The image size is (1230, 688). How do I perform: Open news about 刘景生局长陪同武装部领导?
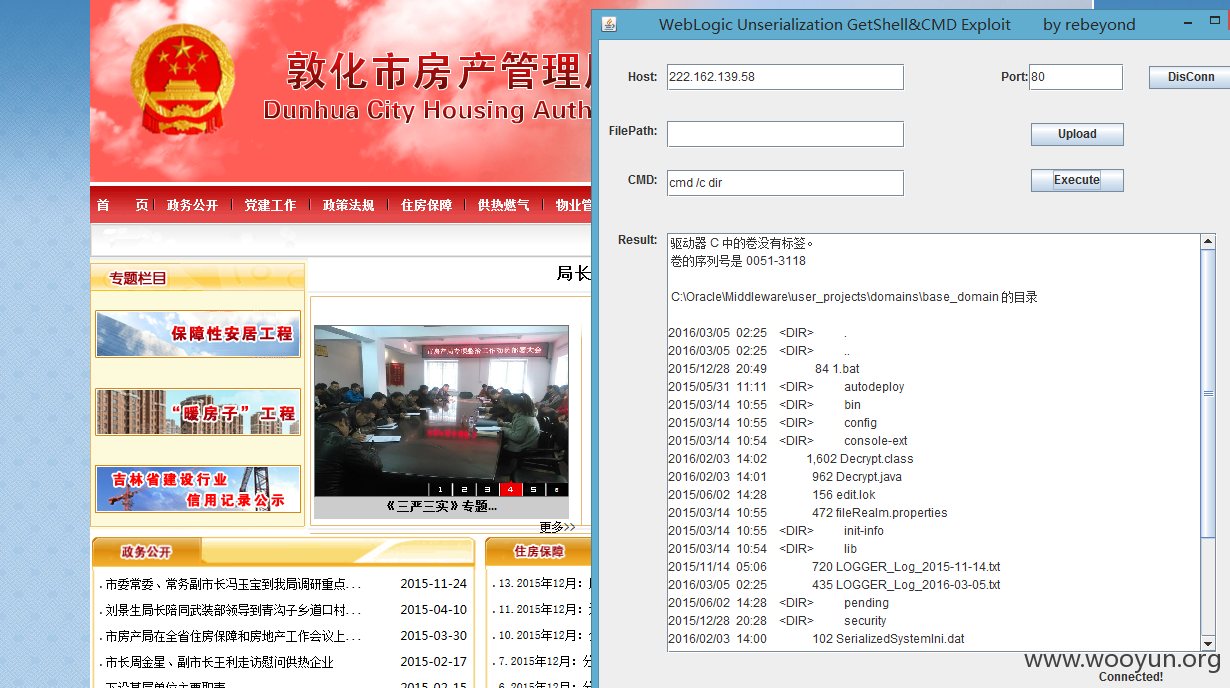(233, 610)
